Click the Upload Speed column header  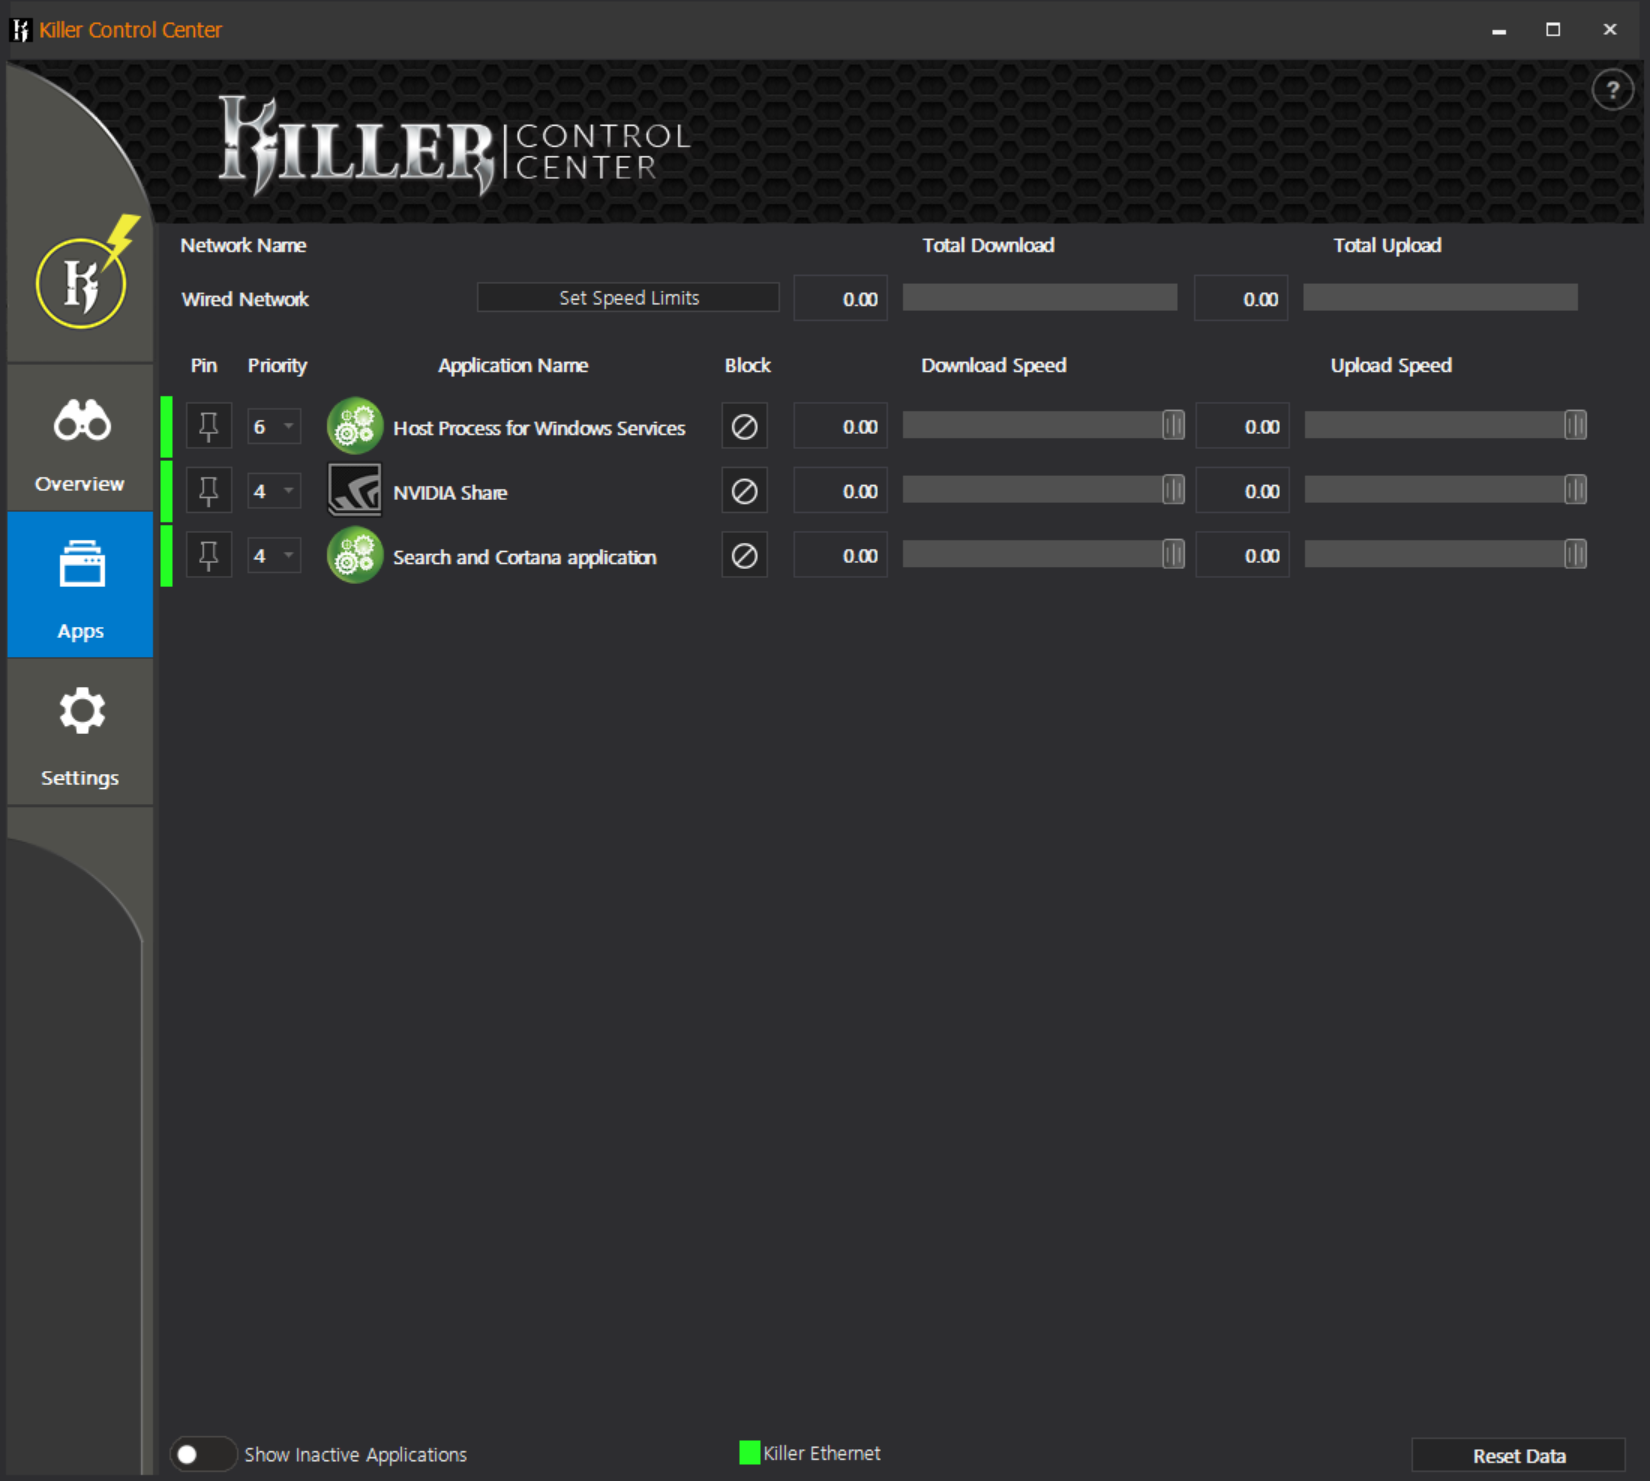point(1391,365)
